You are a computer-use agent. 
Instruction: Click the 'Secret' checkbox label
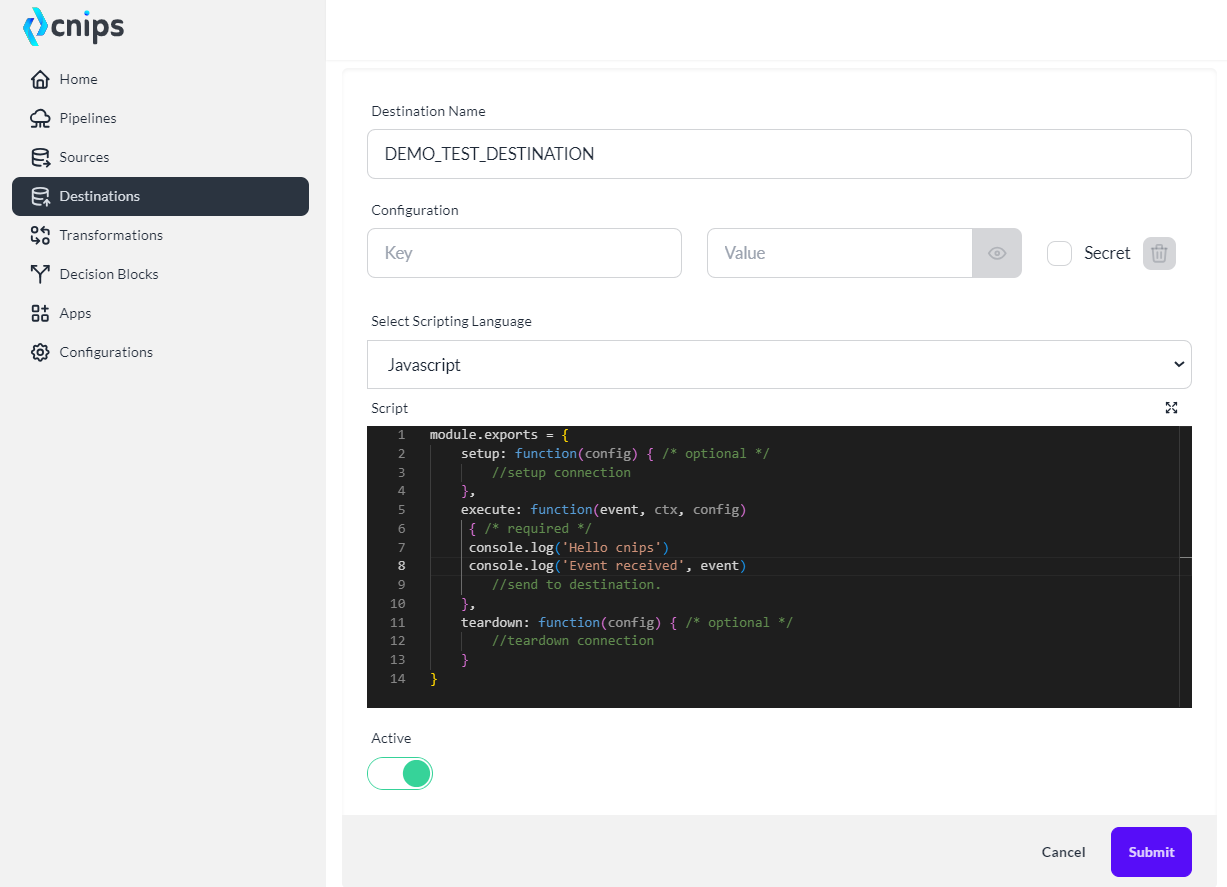pyautogui.click(x=1107, y=253)
